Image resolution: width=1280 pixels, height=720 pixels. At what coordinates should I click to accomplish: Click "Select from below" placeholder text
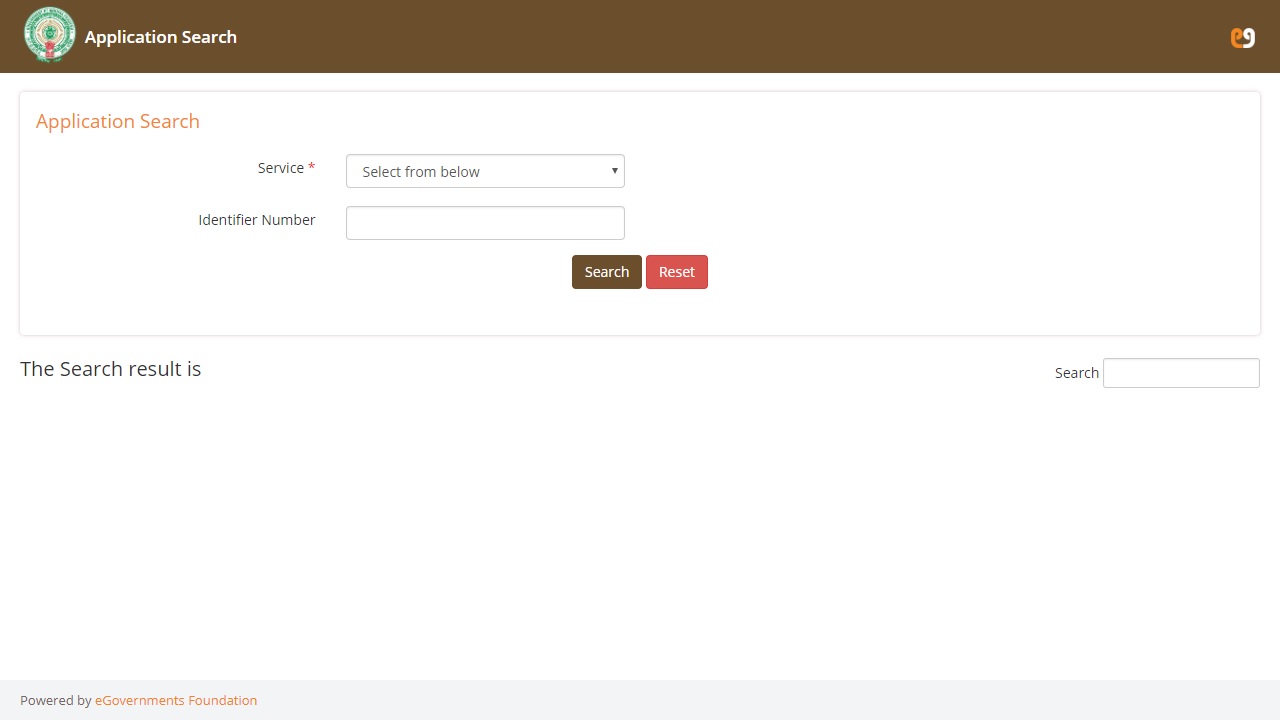pos(421,172)
